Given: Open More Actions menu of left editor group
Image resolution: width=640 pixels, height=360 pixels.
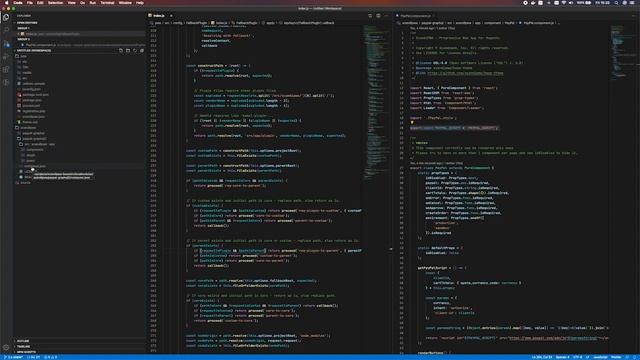Looking at the screenshot, I should pos(386,16).
